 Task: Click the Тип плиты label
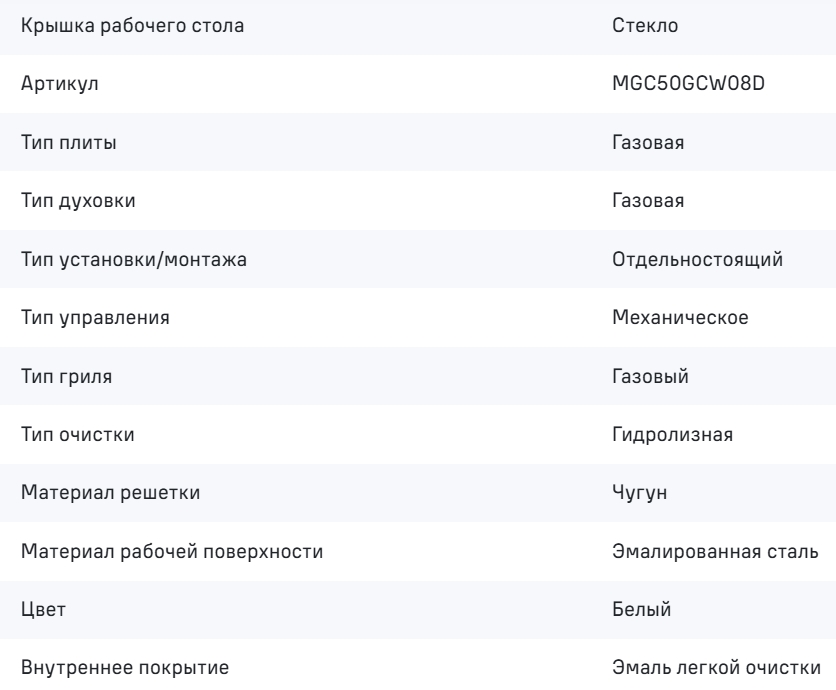[67, 143]
